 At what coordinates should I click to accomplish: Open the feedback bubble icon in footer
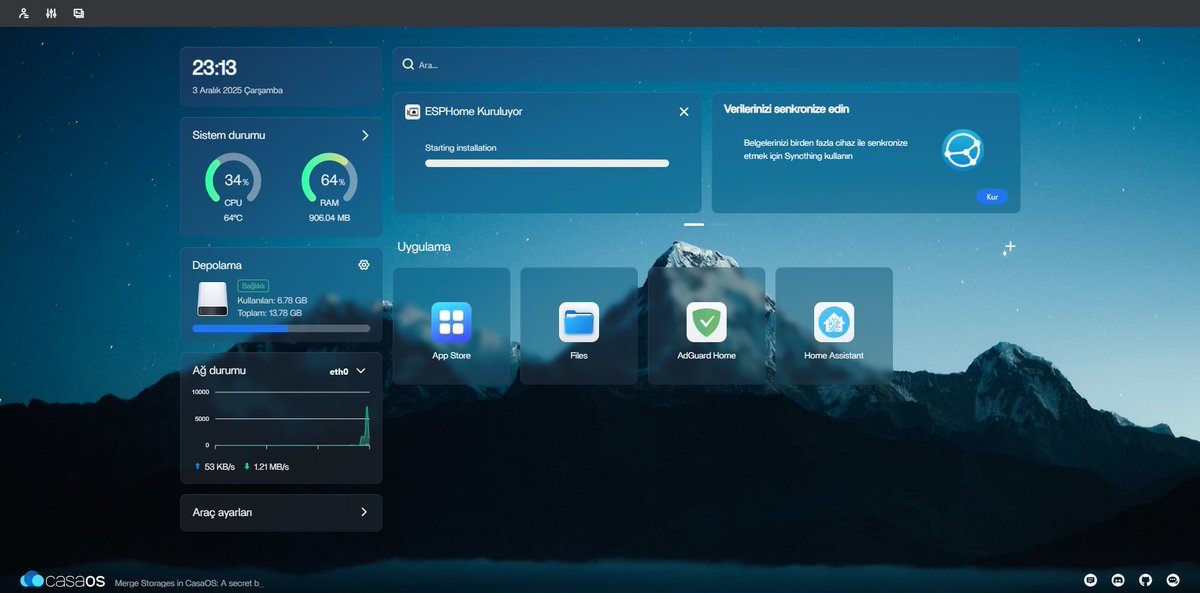tap(1173, 580)
